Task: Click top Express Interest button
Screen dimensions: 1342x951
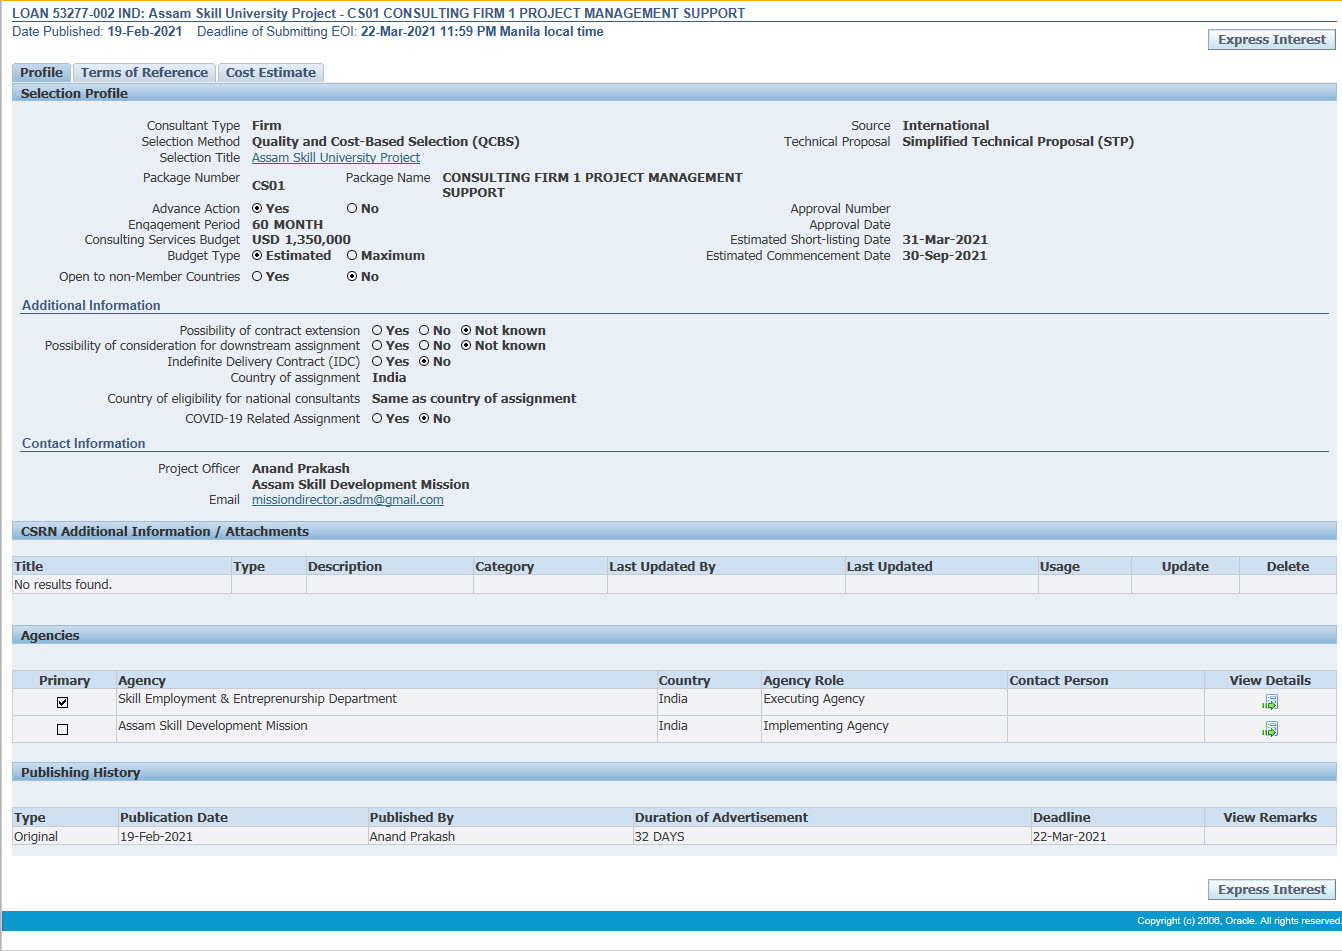Action: click(x=1272, y=39)
